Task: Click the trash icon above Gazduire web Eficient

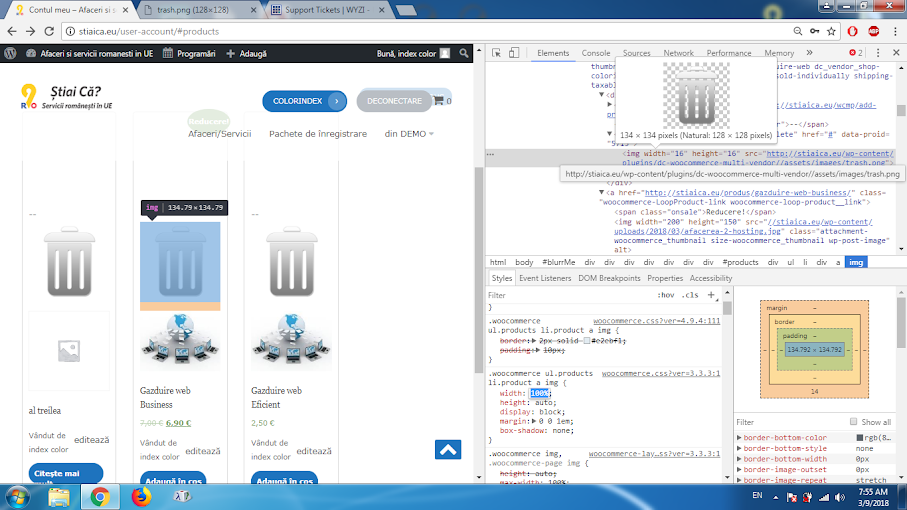Action: coord(292,261)
